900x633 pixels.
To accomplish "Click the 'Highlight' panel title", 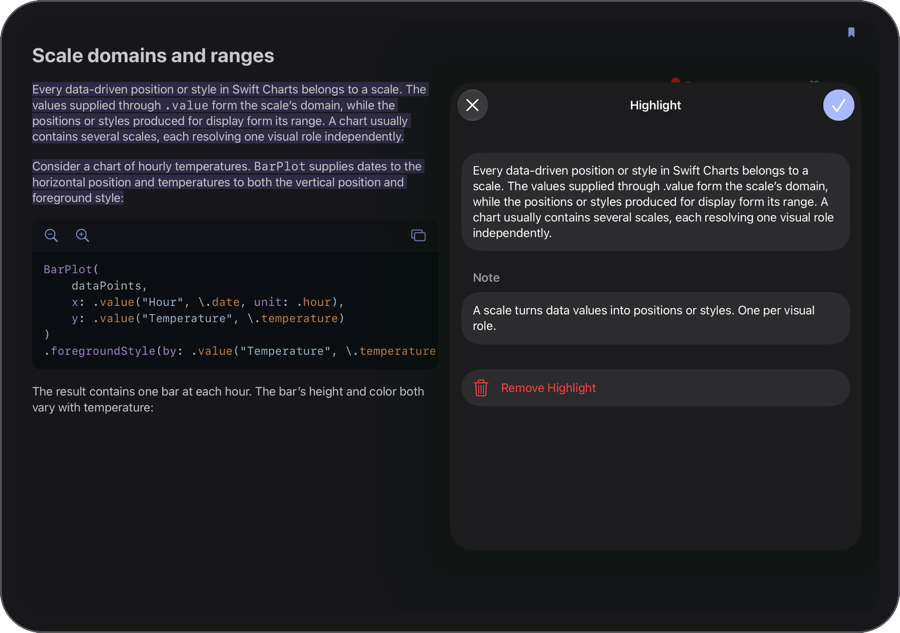I will (655, 105).
